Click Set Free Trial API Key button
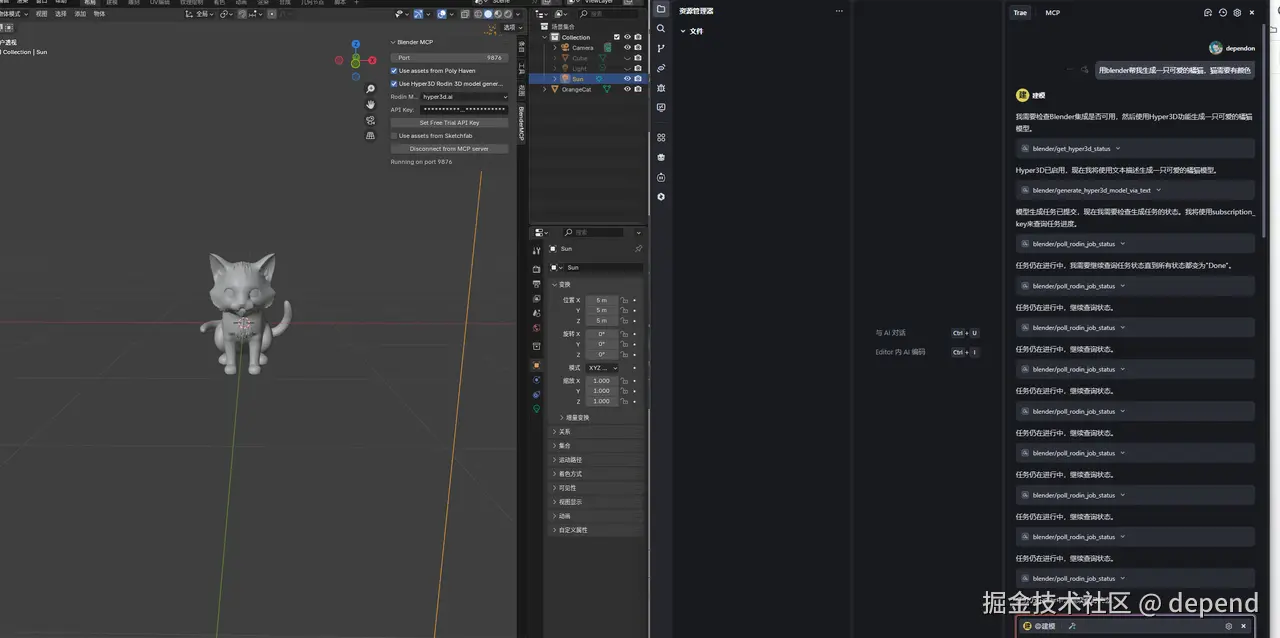This screenshot has width=1280, height=638. 449,123
